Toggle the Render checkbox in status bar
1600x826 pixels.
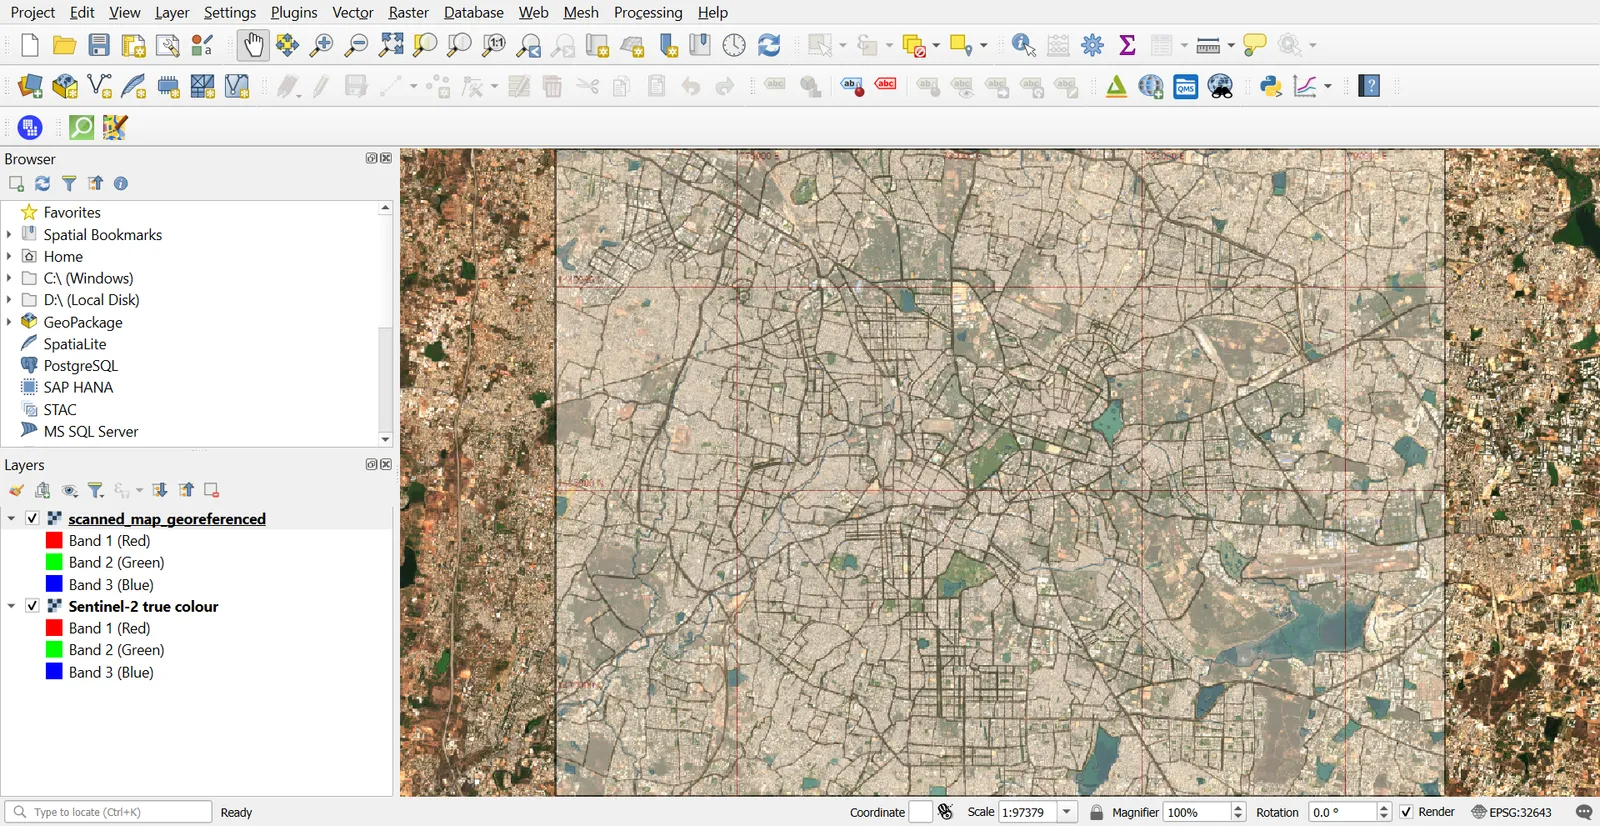(x=1406, y=812)
